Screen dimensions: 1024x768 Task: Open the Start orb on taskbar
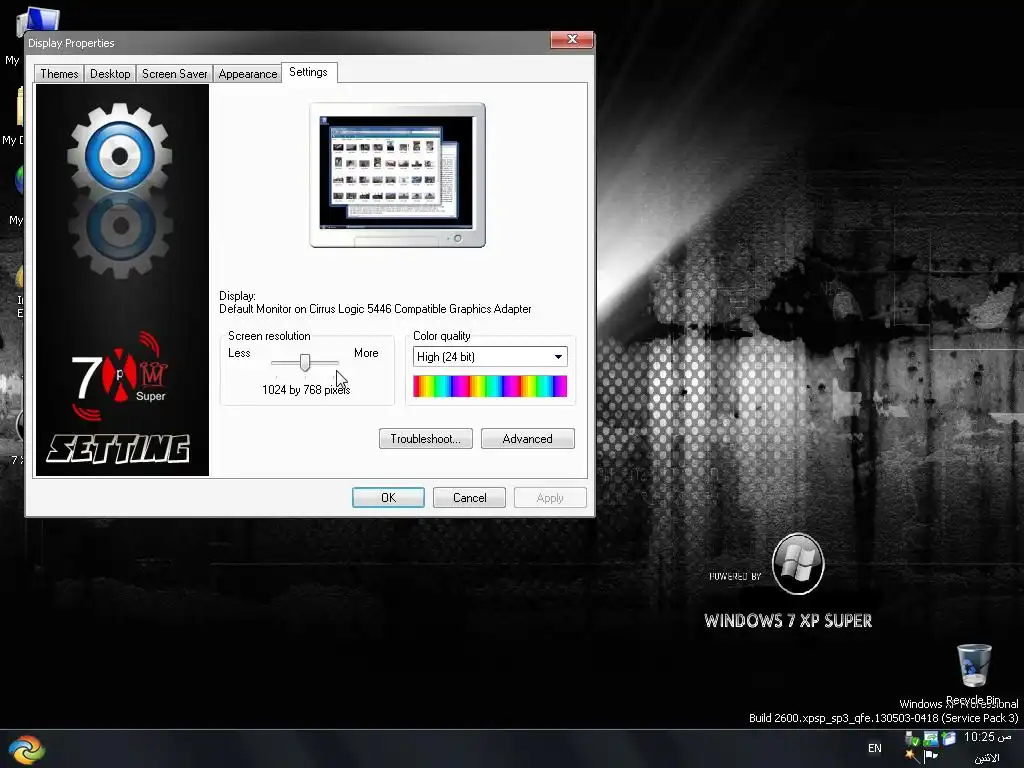27,749
